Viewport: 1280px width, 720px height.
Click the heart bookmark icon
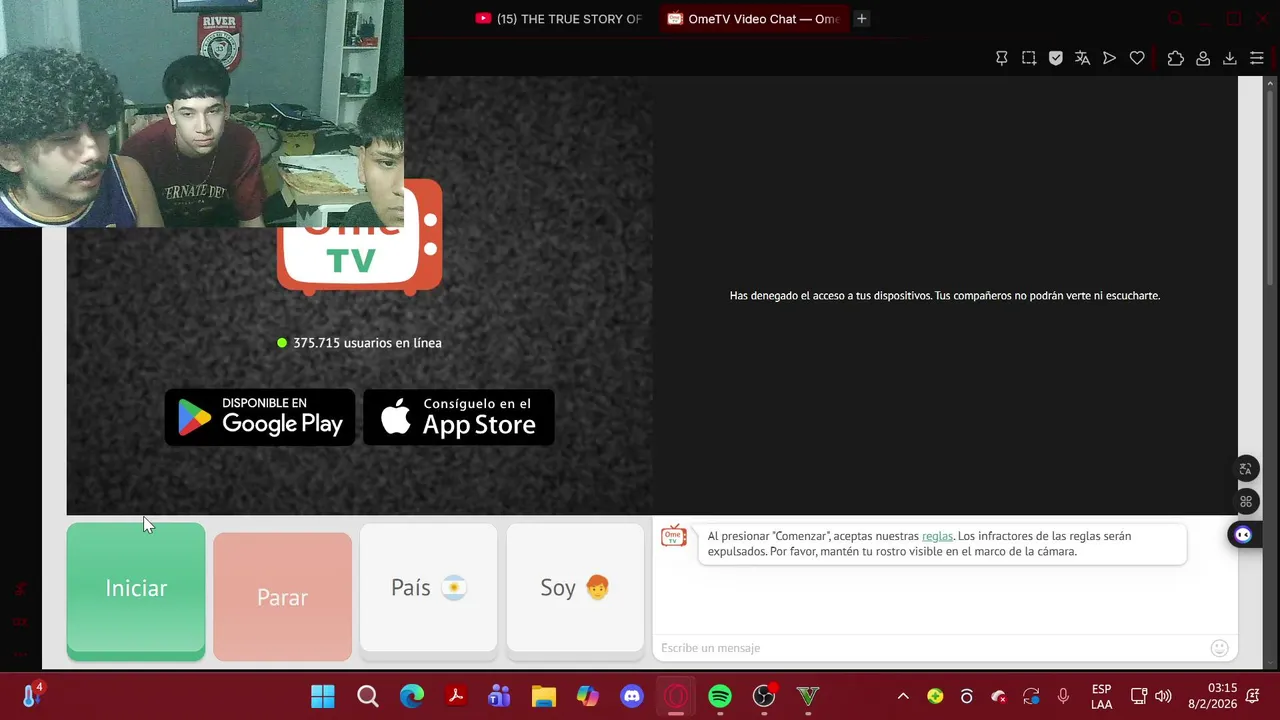tap(1137, 59)
